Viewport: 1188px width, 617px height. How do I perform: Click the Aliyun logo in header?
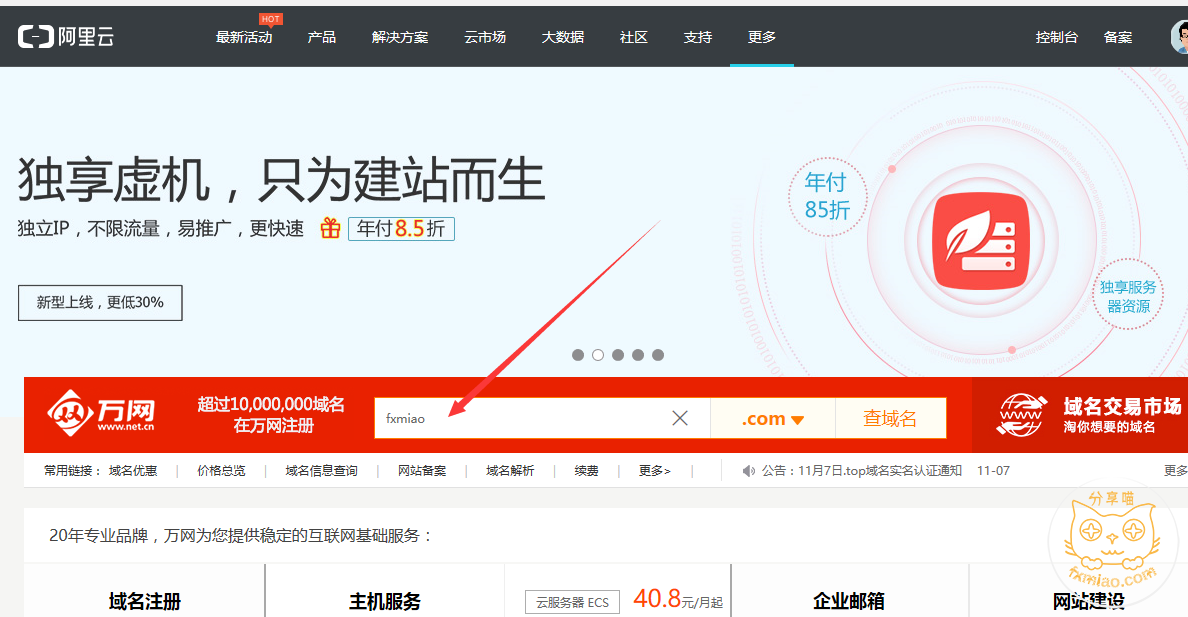point(66,36)
